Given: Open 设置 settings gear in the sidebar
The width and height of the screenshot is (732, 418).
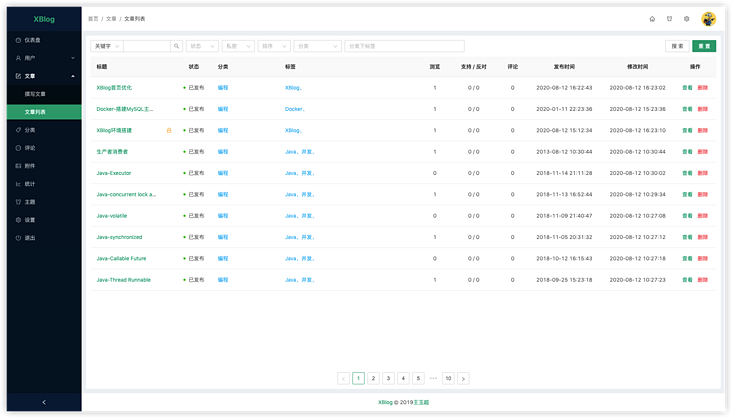Looking at the screenshot, I should tap(18, 220).
